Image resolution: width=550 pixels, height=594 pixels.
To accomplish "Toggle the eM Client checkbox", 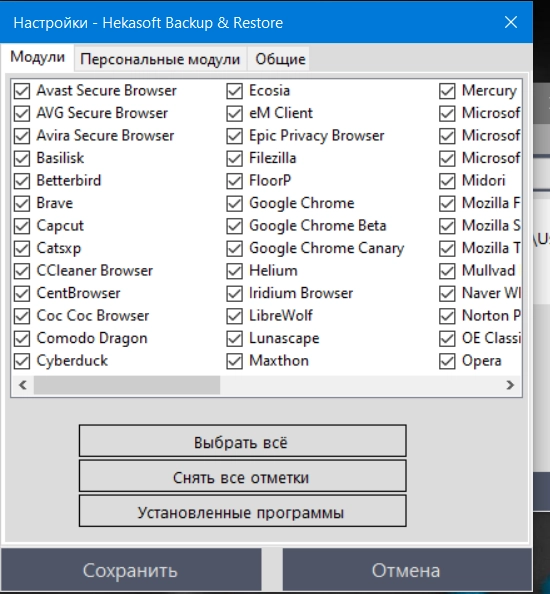I will pyautogui.click(x=234, y=113).
